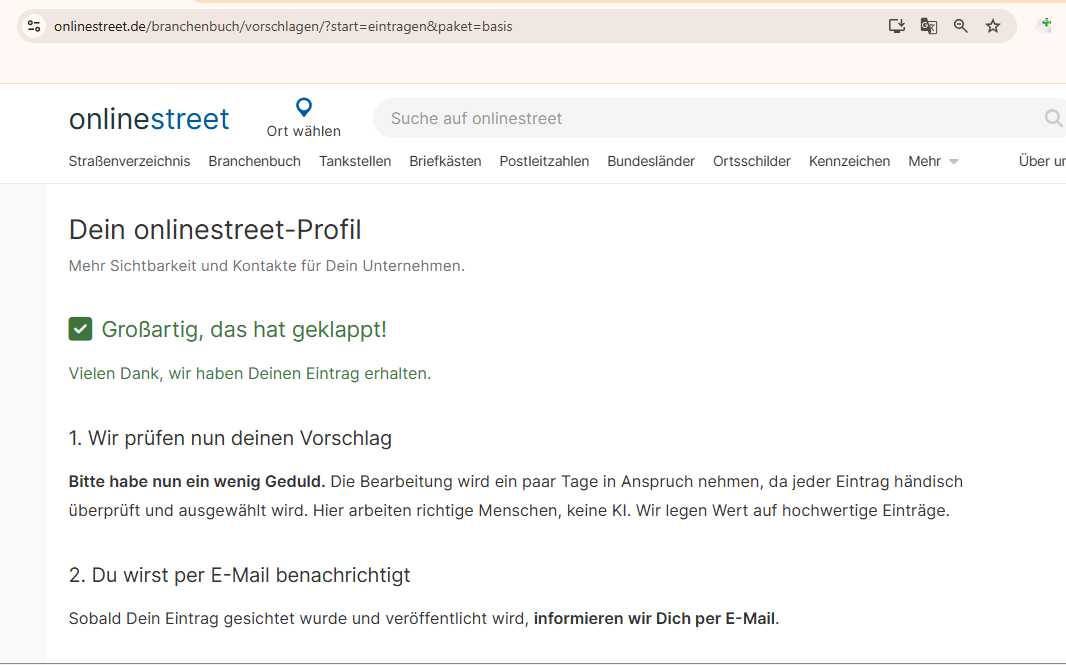Open Ortsschilder in the navigation

click(x=751, y=161)
